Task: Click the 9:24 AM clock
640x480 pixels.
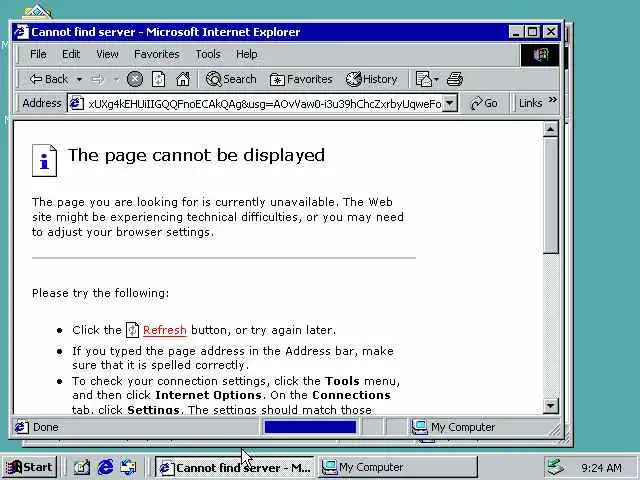Action: point(601,467)
